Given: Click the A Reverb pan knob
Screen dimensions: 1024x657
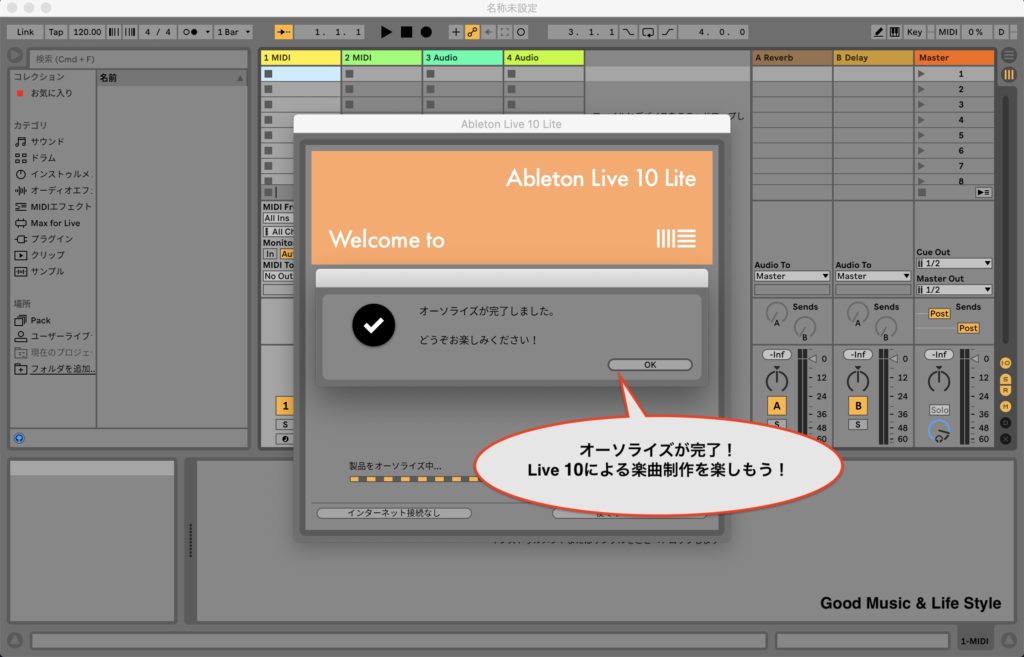Looking at the screenshot, I should click(776, 379).
